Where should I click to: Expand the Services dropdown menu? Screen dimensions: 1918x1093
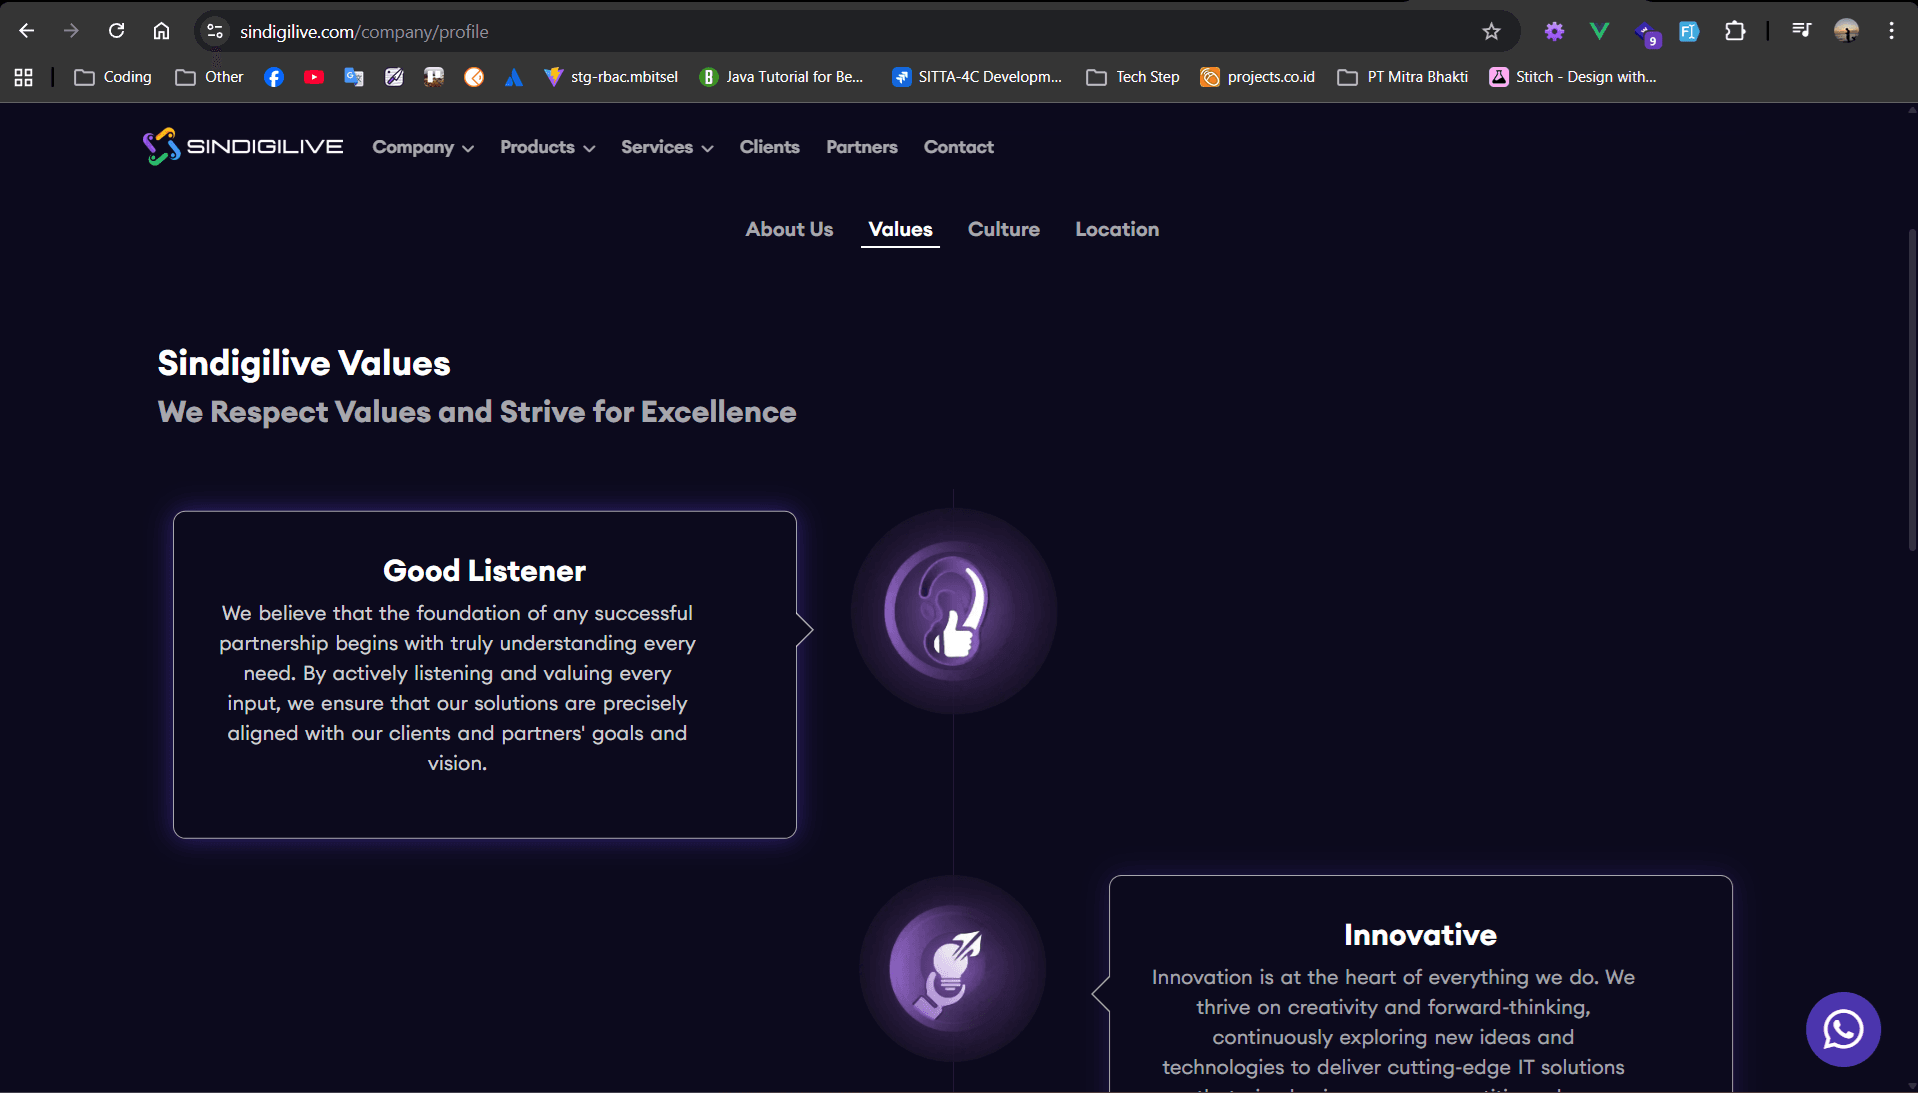667,147
